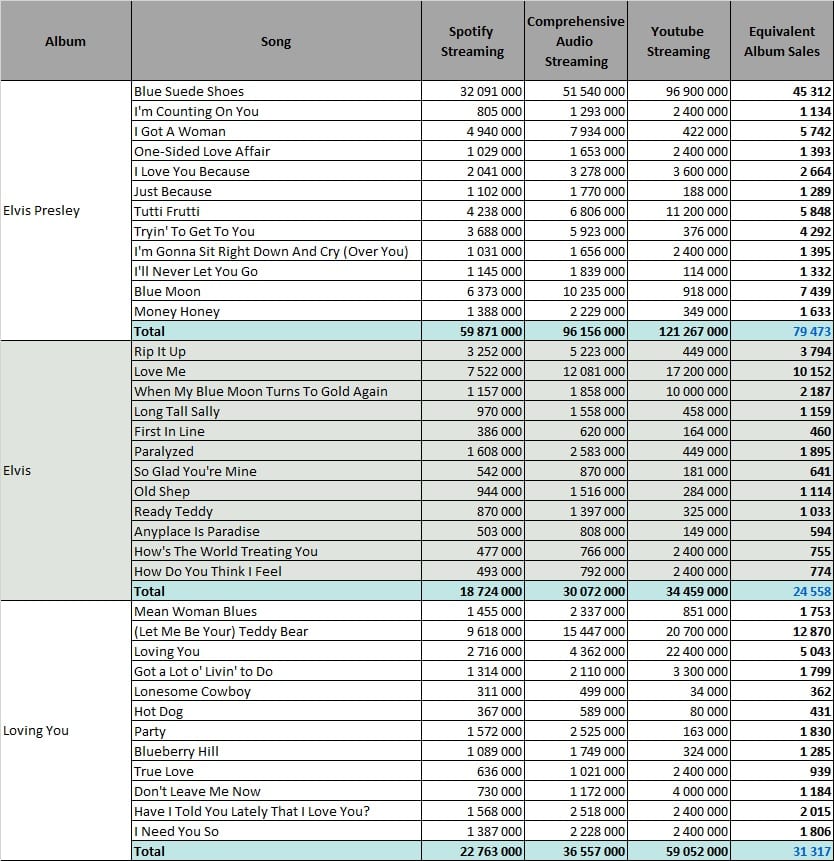Select the I Need You So cell
Screen dimensions: 834x861
(276, 831)
